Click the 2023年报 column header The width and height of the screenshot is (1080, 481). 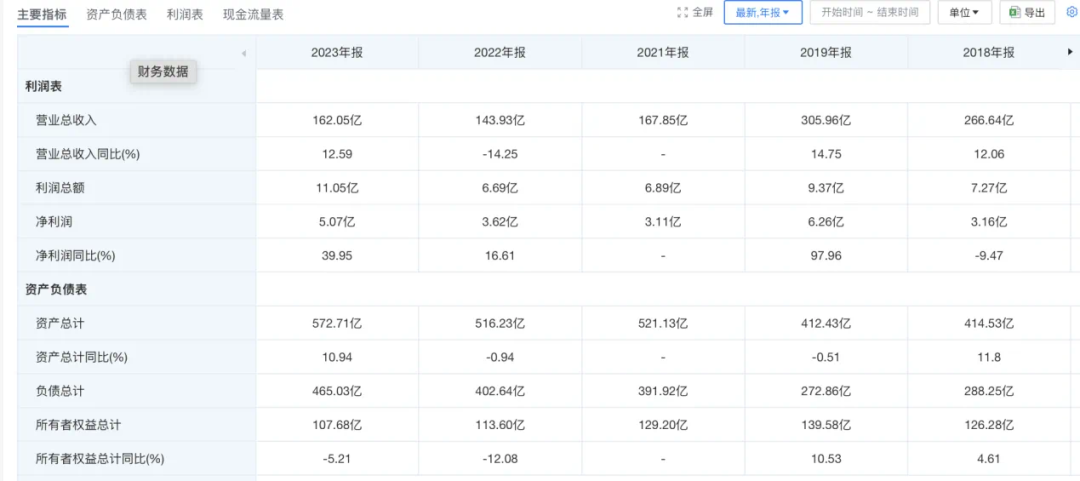pos(337,52)
